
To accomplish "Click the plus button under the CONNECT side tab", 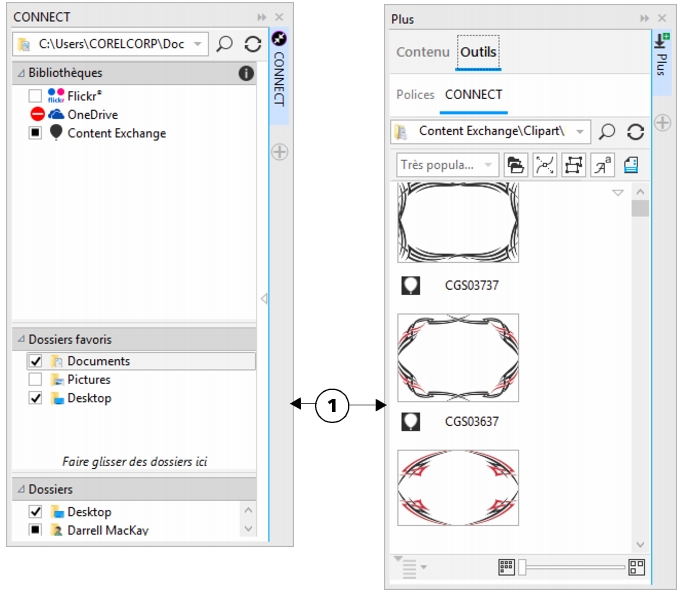I will [x=280, y=152].
